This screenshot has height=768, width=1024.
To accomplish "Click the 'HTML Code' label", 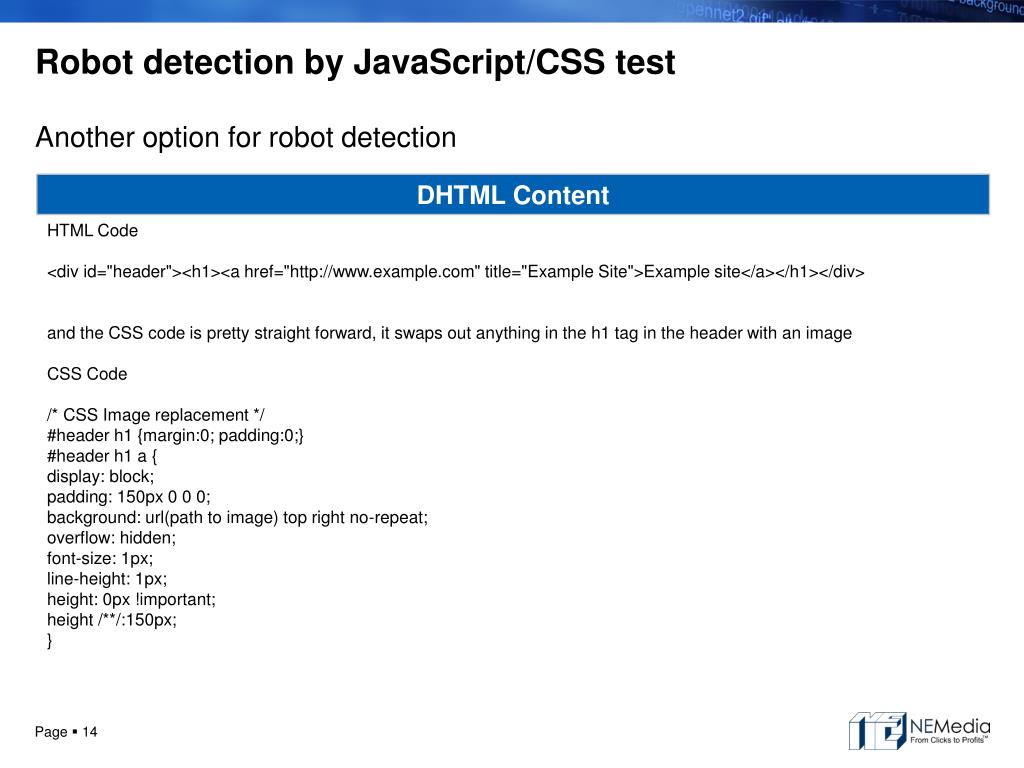I will point(92,231).
